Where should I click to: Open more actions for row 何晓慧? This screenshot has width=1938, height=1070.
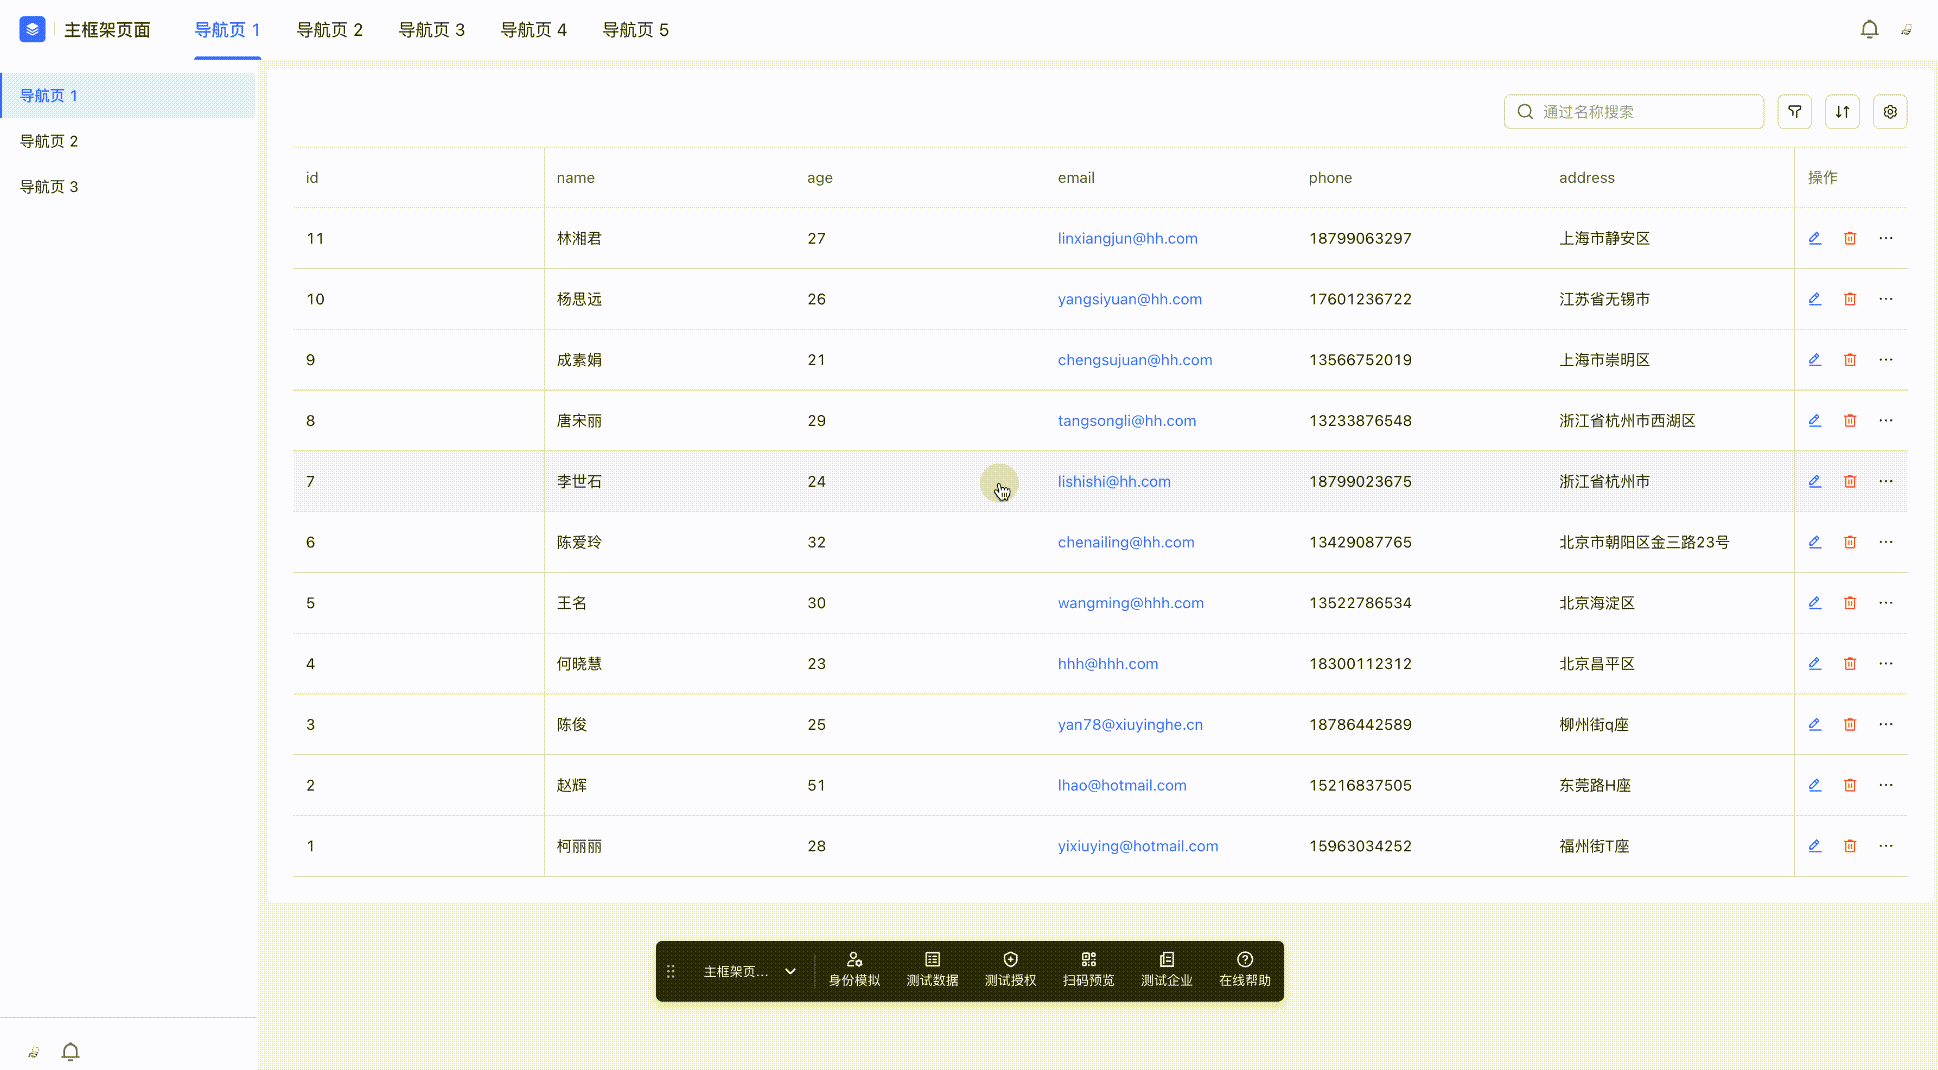[x=1886, y=664]
